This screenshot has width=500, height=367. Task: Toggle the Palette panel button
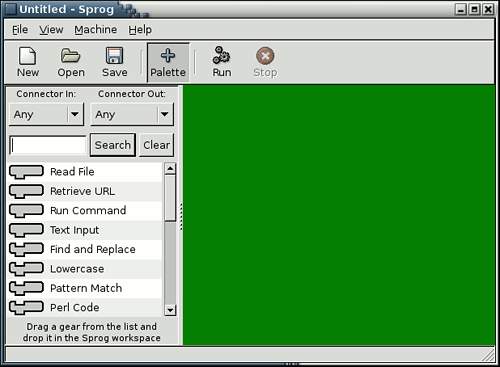[x=168, y=63]
